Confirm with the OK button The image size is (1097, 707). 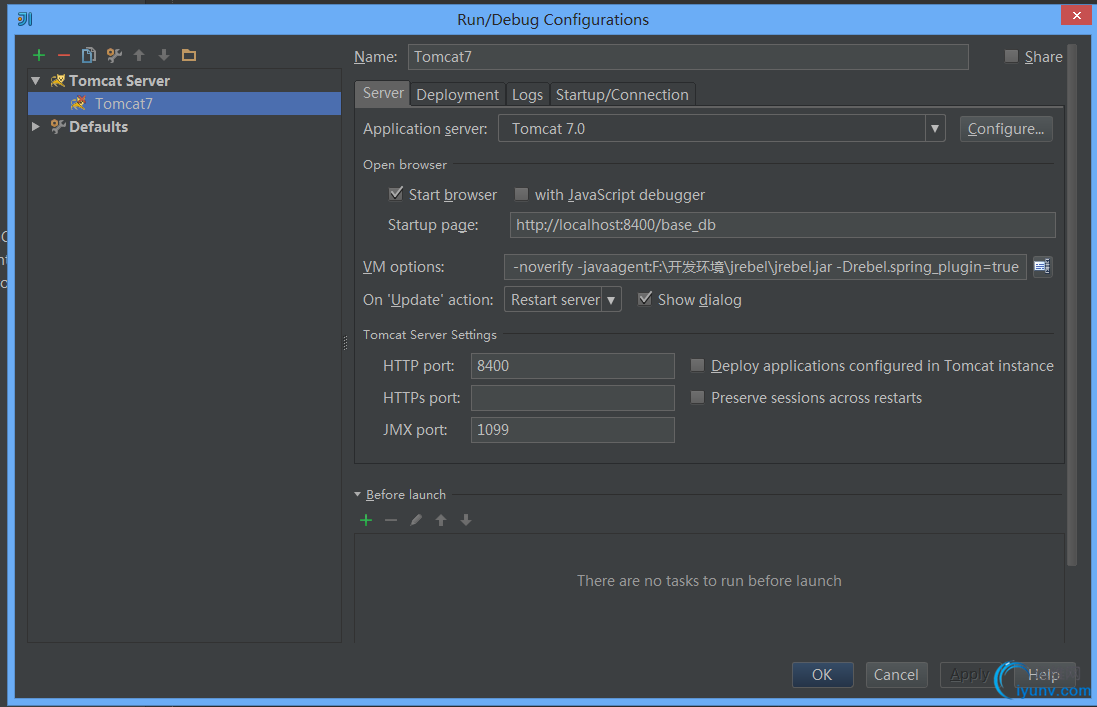tap(822, 675)
